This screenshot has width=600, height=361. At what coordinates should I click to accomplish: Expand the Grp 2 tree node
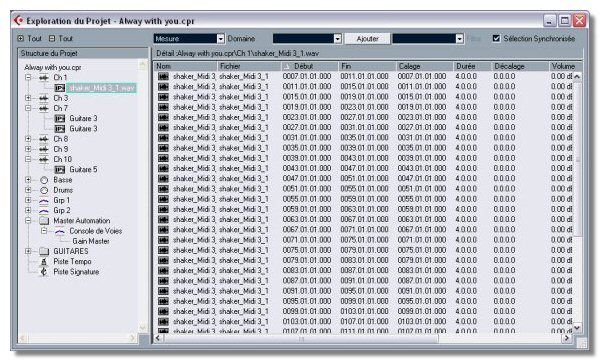(x=28, y=211)
